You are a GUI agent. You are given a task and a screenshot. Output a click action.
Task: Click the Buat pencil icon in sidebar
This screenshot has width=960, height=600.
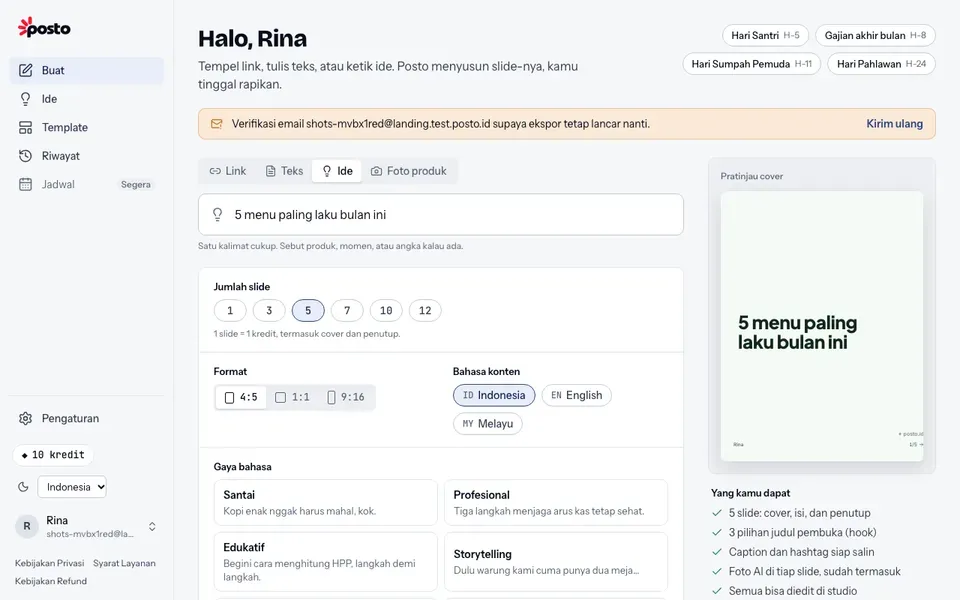tap(25, 70)
